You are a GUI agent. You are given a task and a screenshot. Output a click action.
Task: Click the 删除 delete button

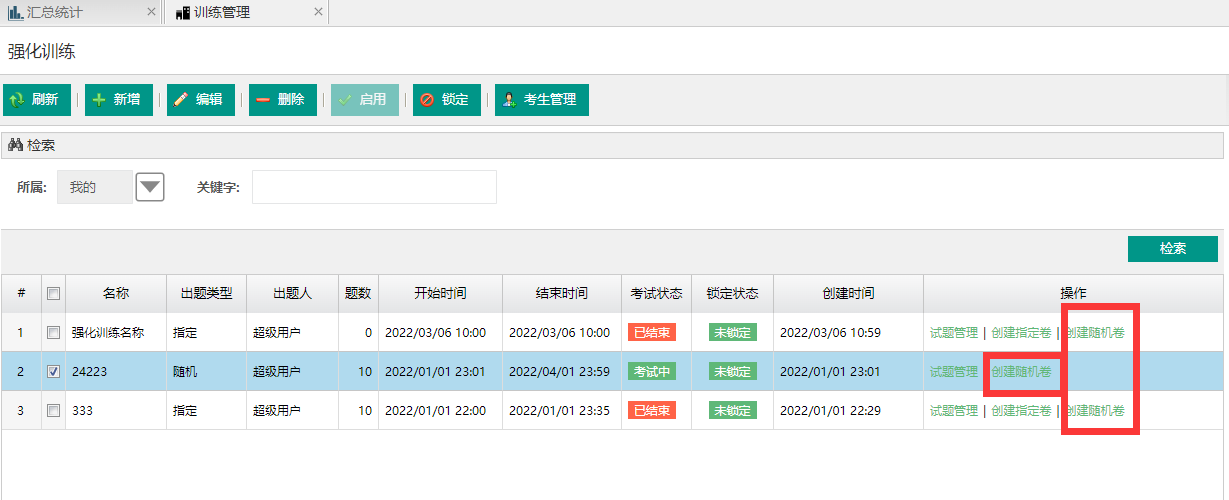(283, 100)
